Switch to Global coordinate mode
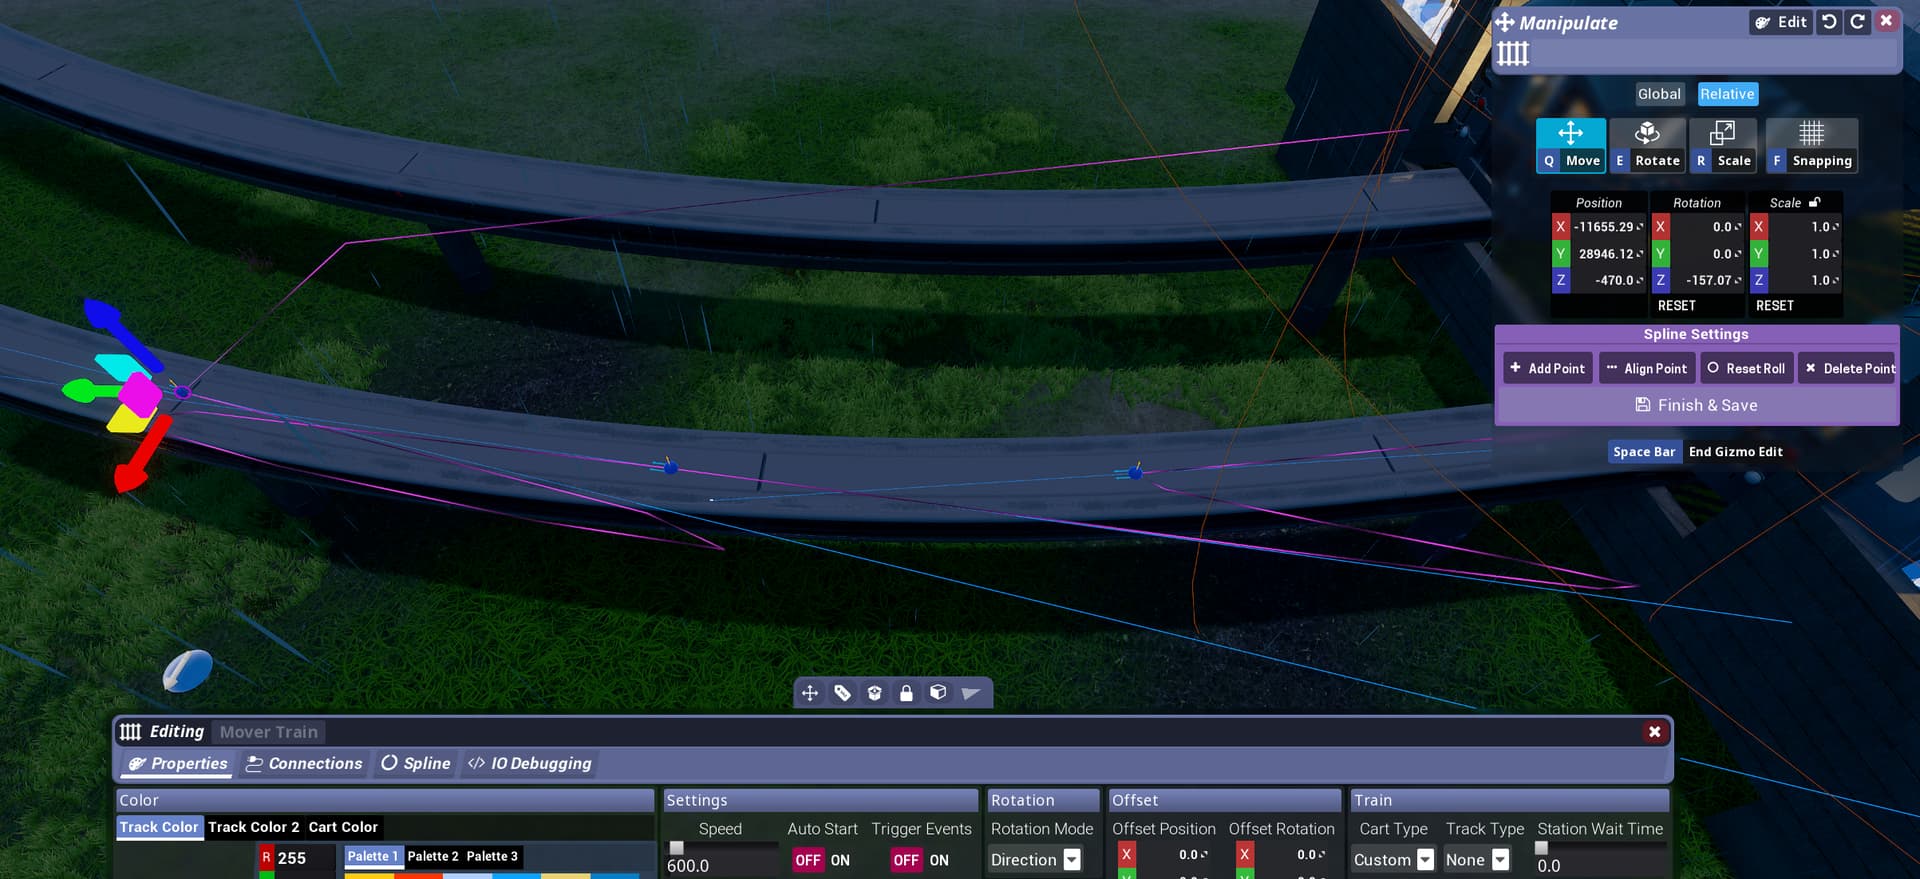Viewport: 1920px width, 879px height. pos(1659,94)
